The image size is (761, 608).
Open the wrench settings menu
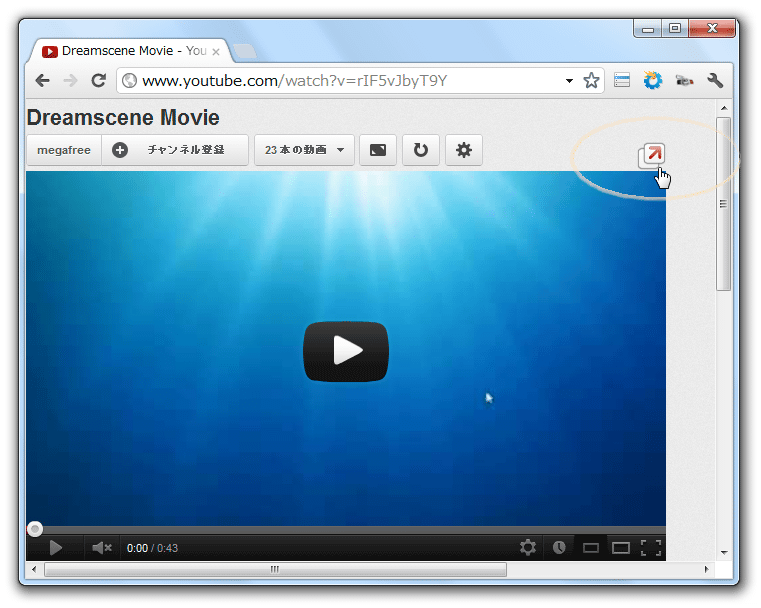[x=715, y=81]
